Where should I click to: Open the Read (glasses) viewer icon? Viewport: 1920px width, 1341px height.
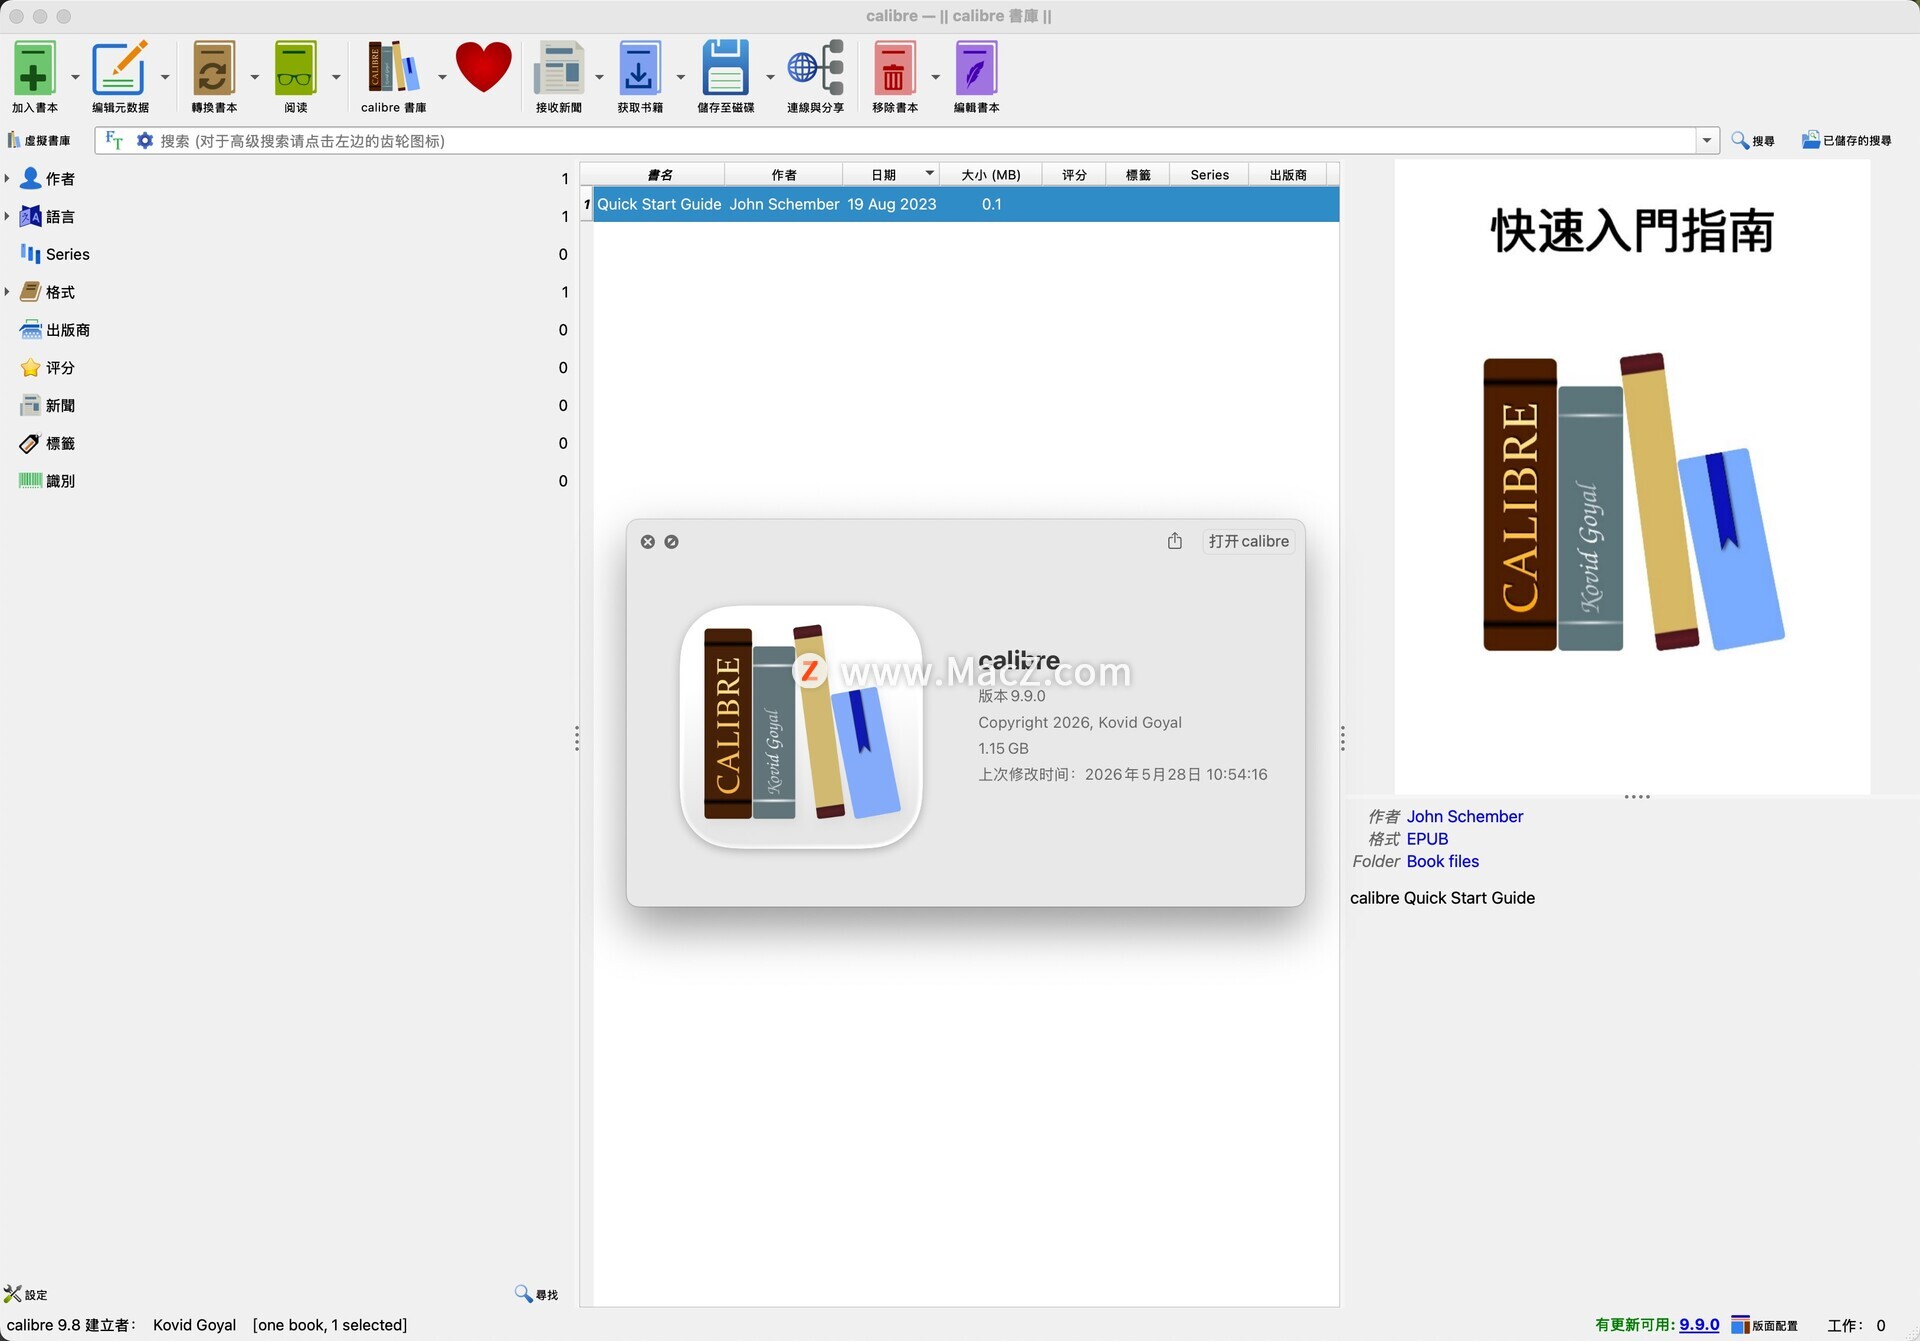coord(295,69)
